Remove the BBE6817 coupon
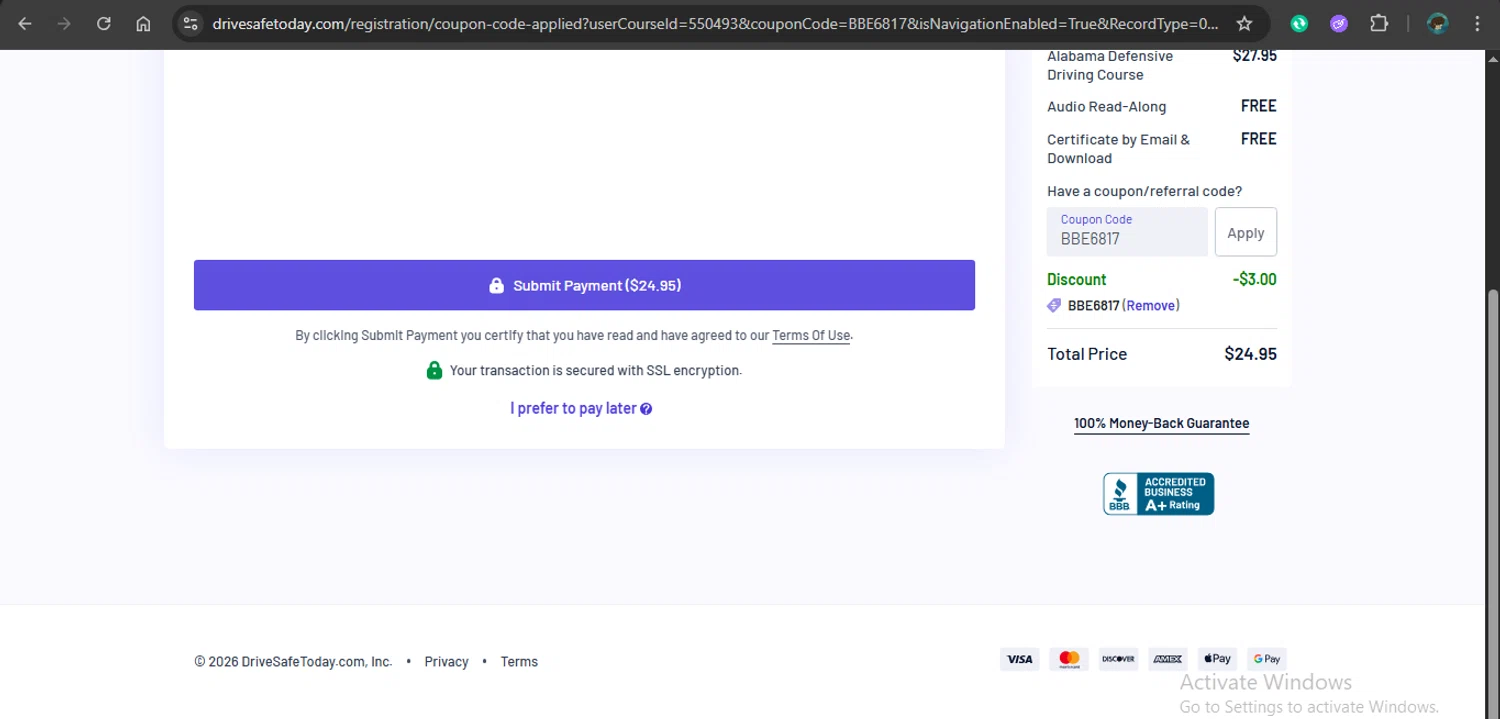 [x=1151, y=306]
